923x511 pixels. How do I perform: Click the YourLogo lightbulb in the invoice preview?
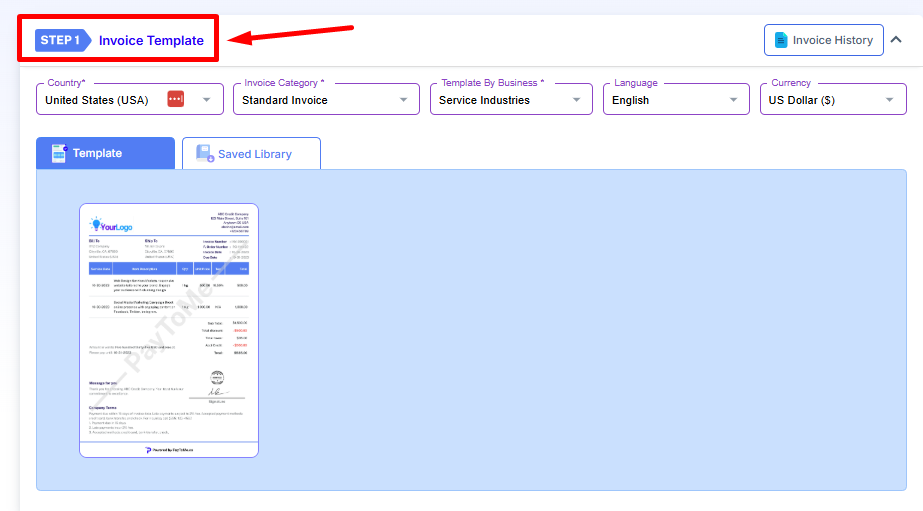(96, 224)
